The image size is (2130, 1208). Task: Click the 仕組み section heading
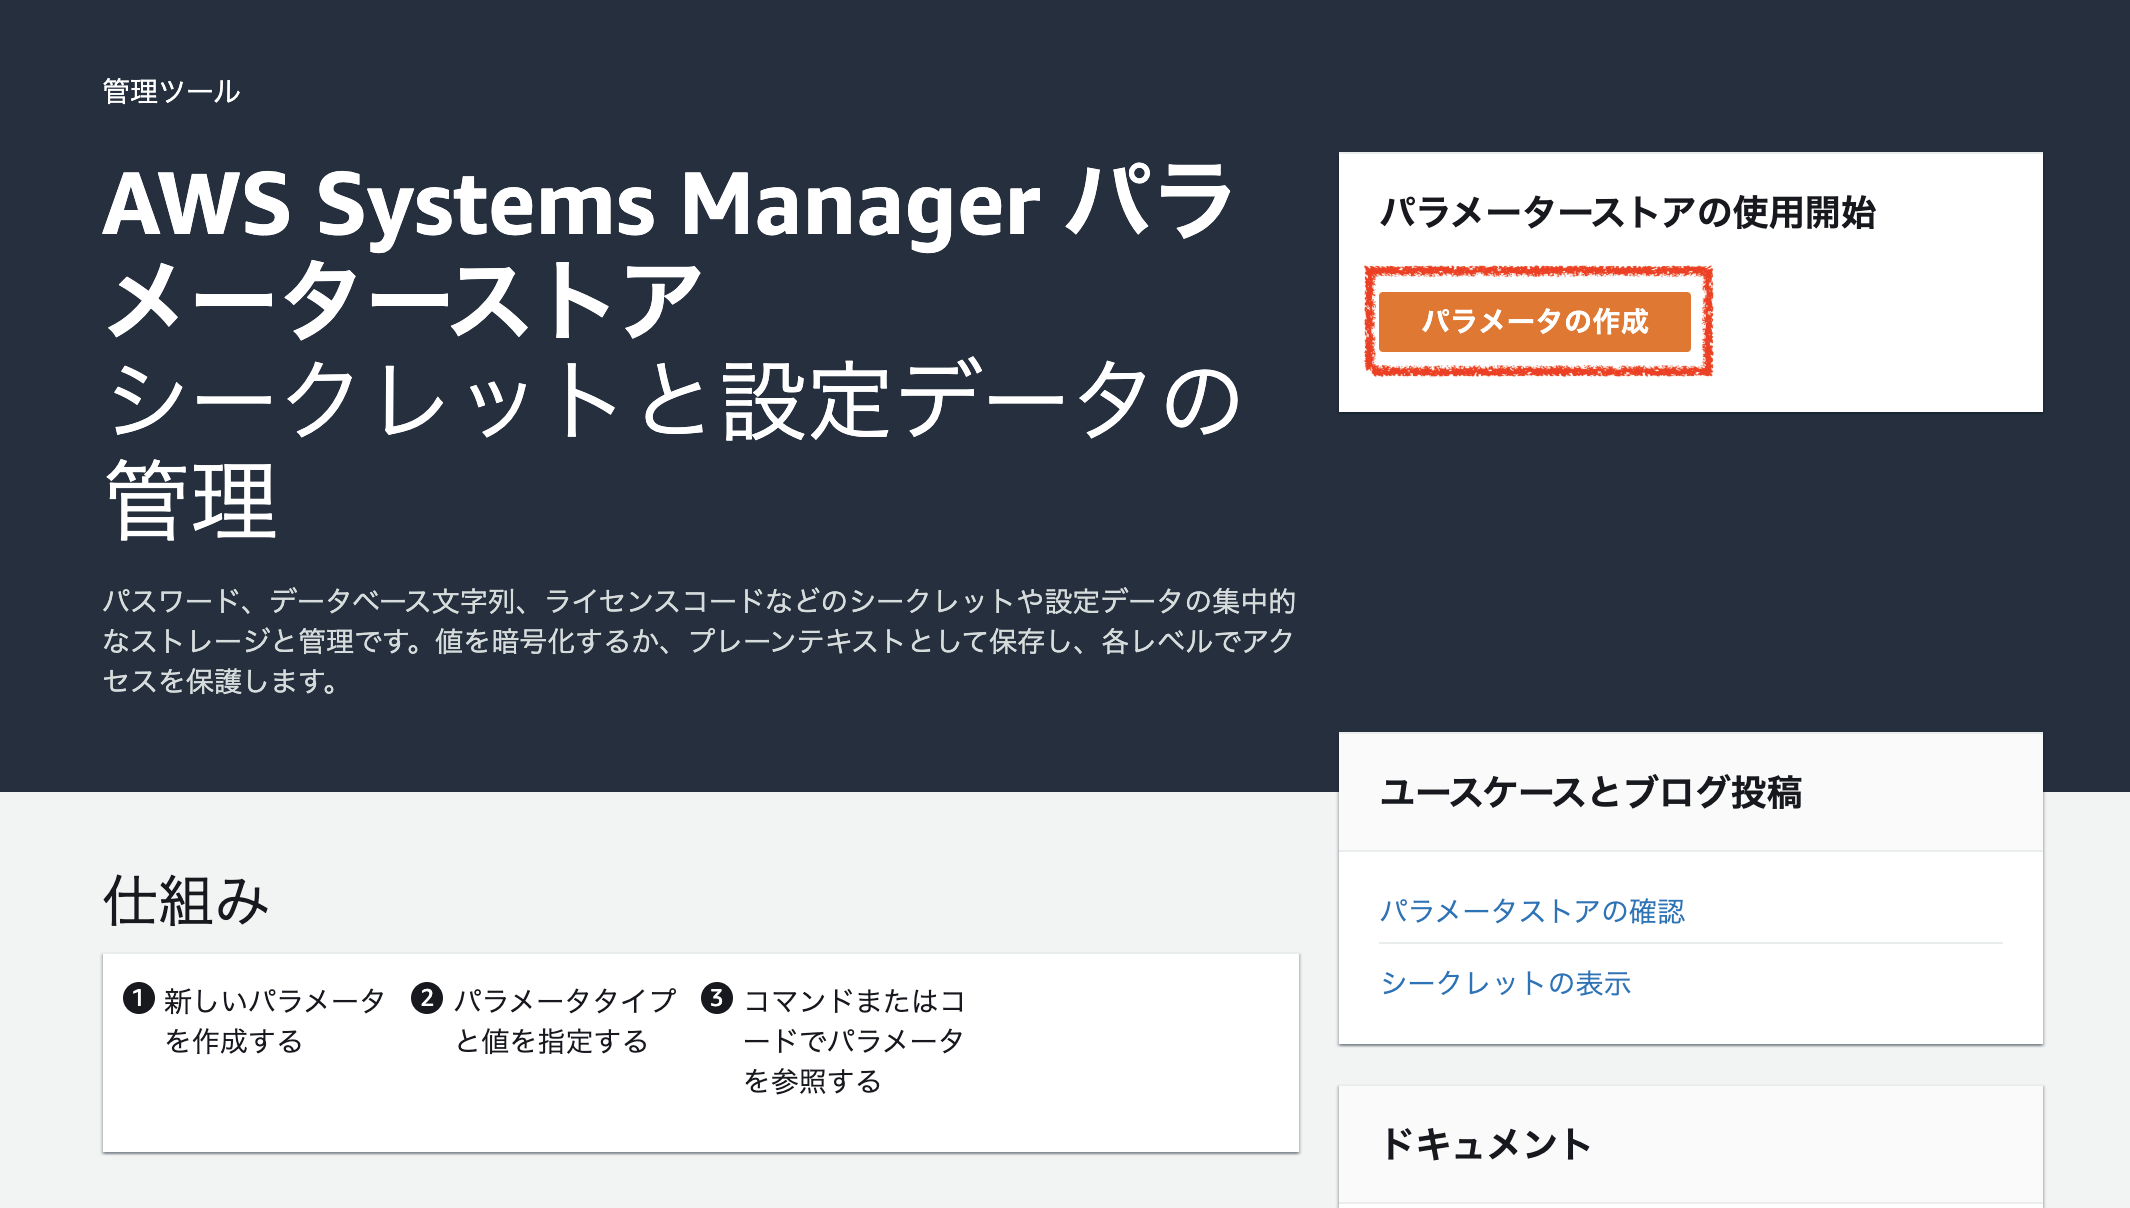pyautogui.click(x=186, y=900)
